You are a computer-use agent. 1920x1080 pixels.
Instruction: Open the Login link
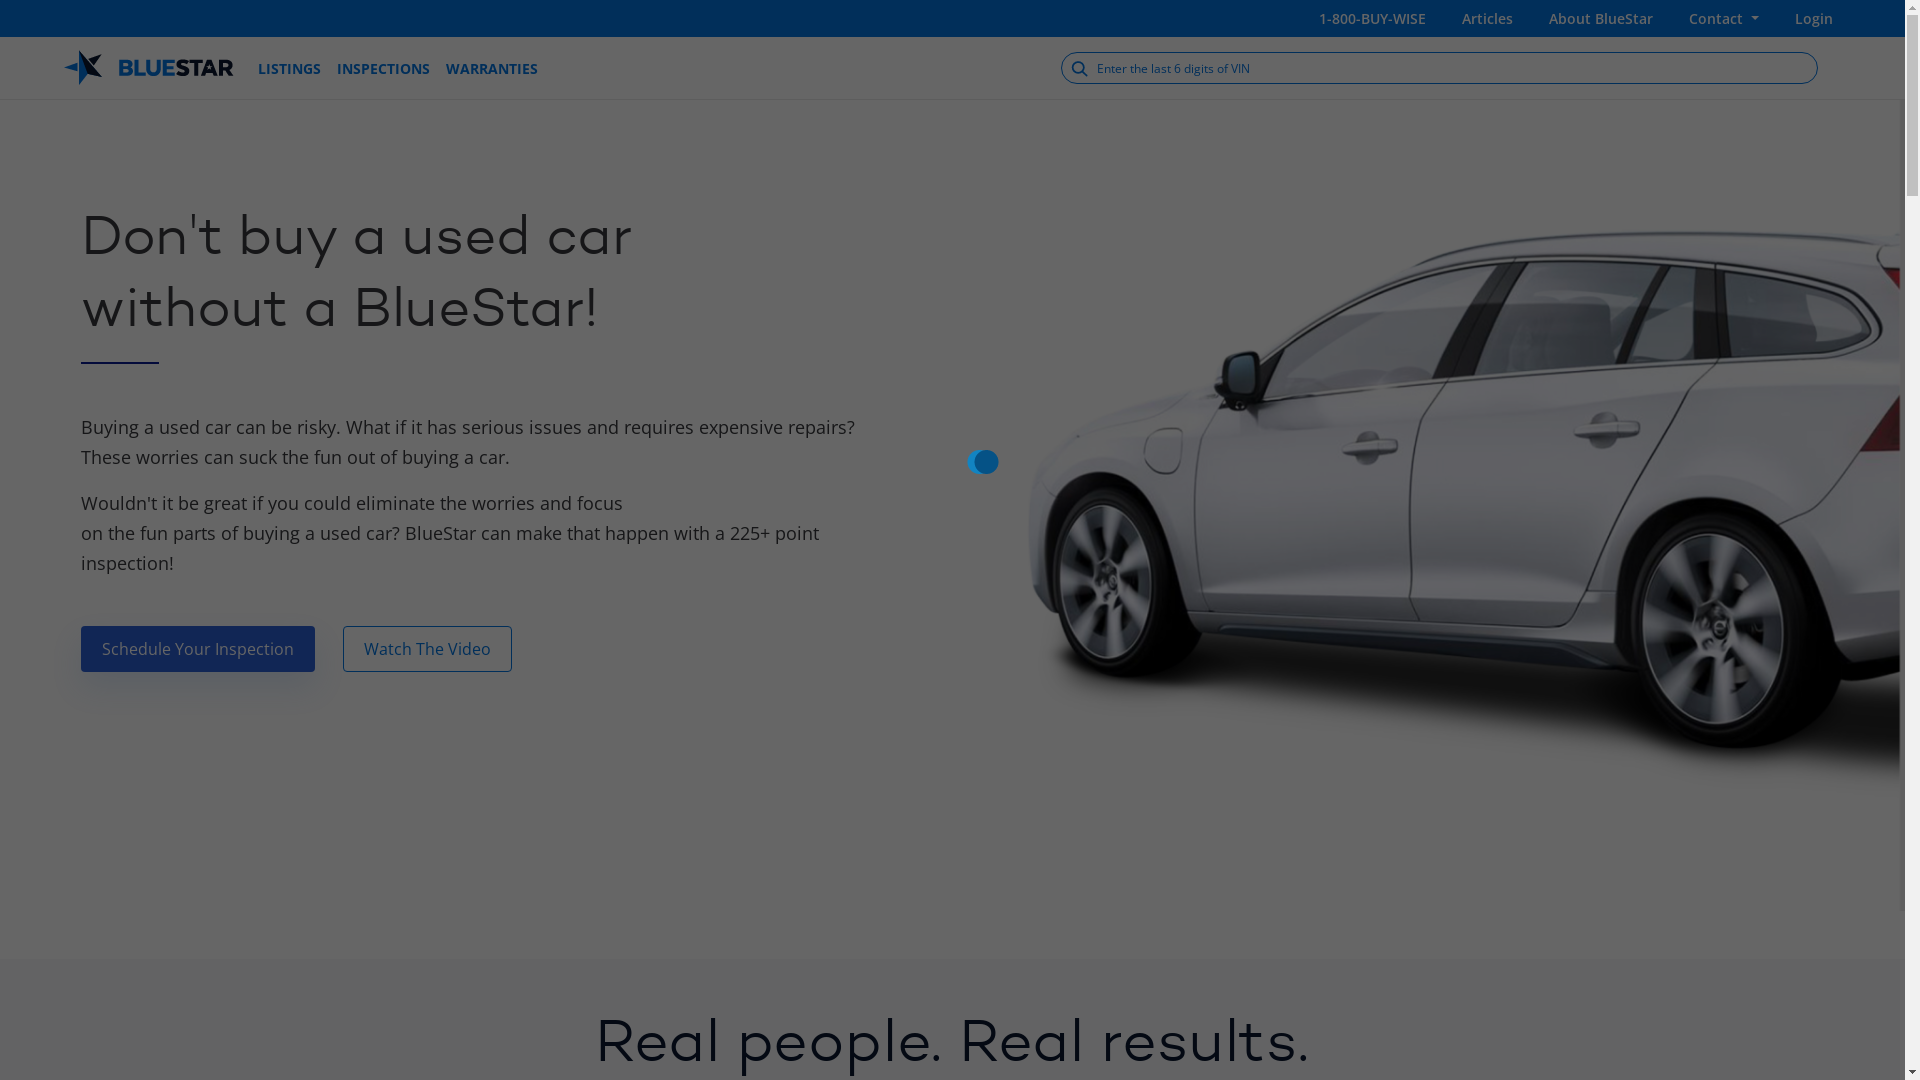click(1813, 19)
